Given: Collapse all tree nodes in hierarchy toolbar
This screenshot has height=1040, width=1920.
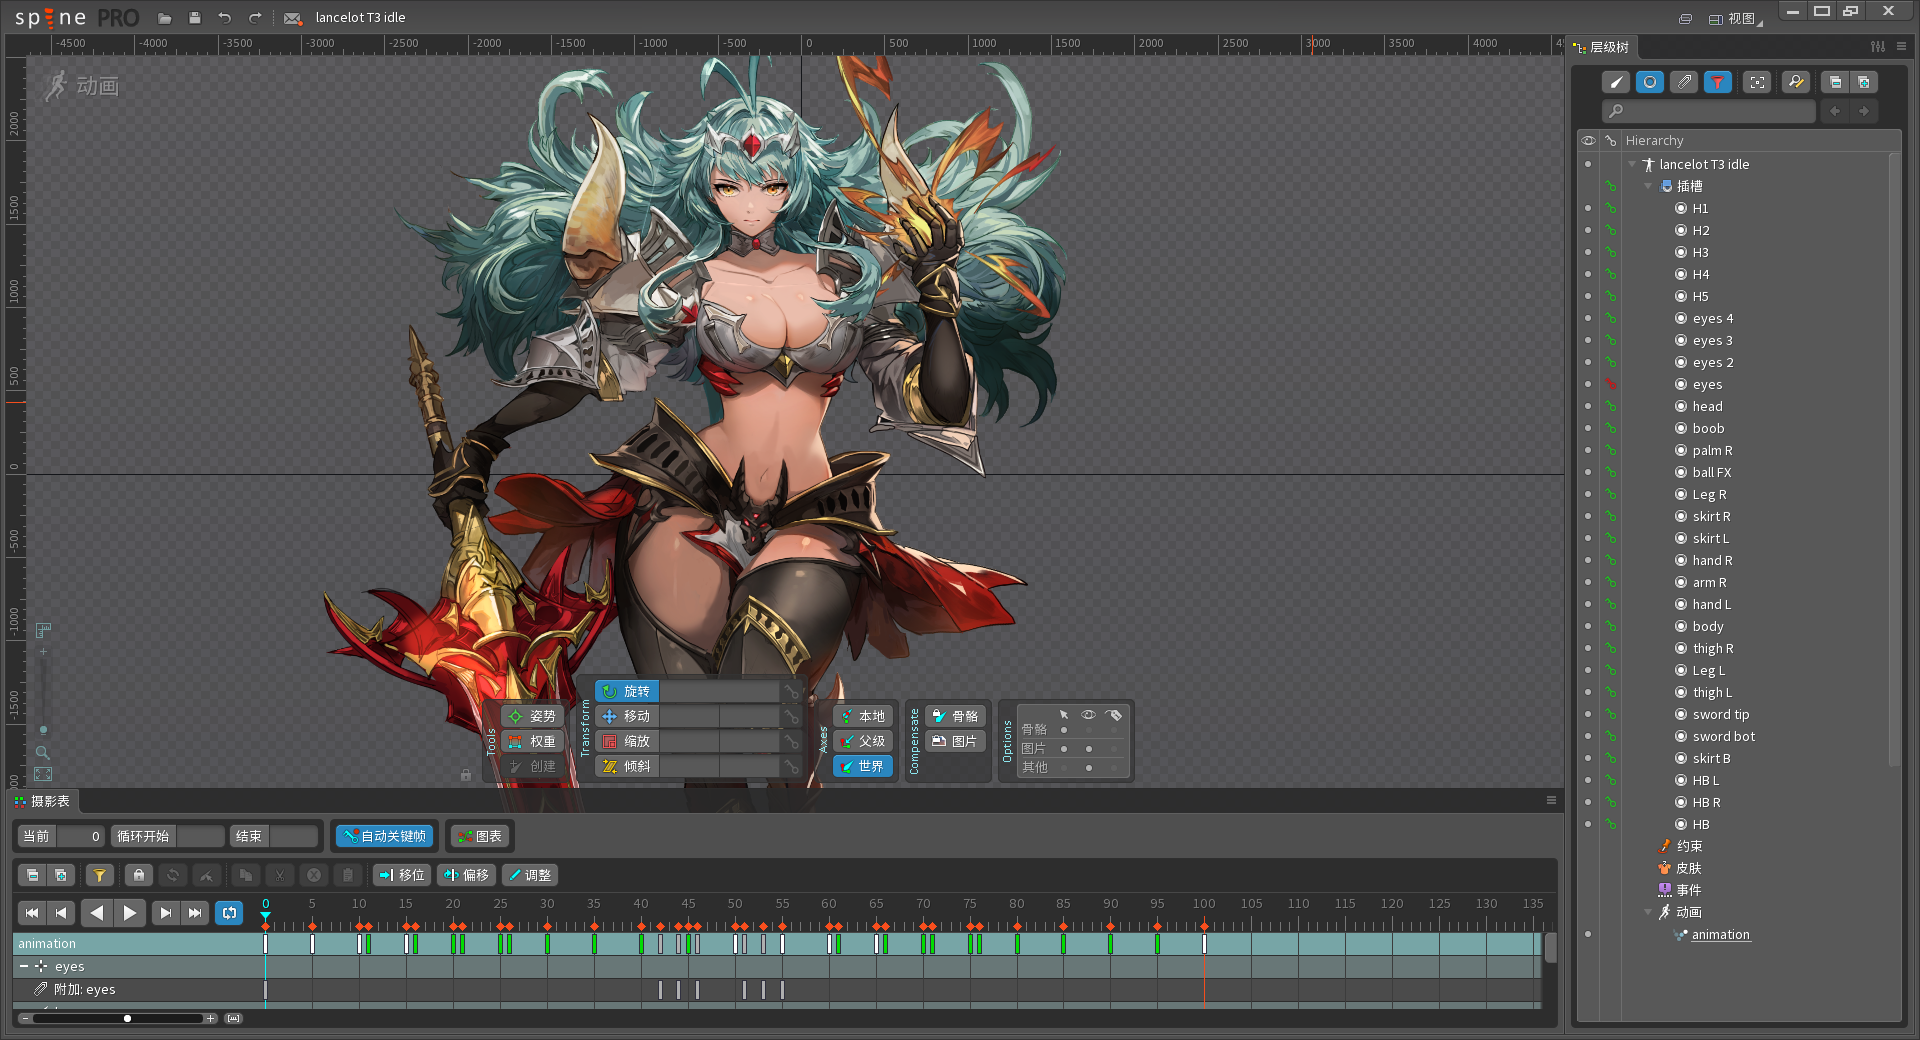Looking at the screenshot, I should point(1835,82).
